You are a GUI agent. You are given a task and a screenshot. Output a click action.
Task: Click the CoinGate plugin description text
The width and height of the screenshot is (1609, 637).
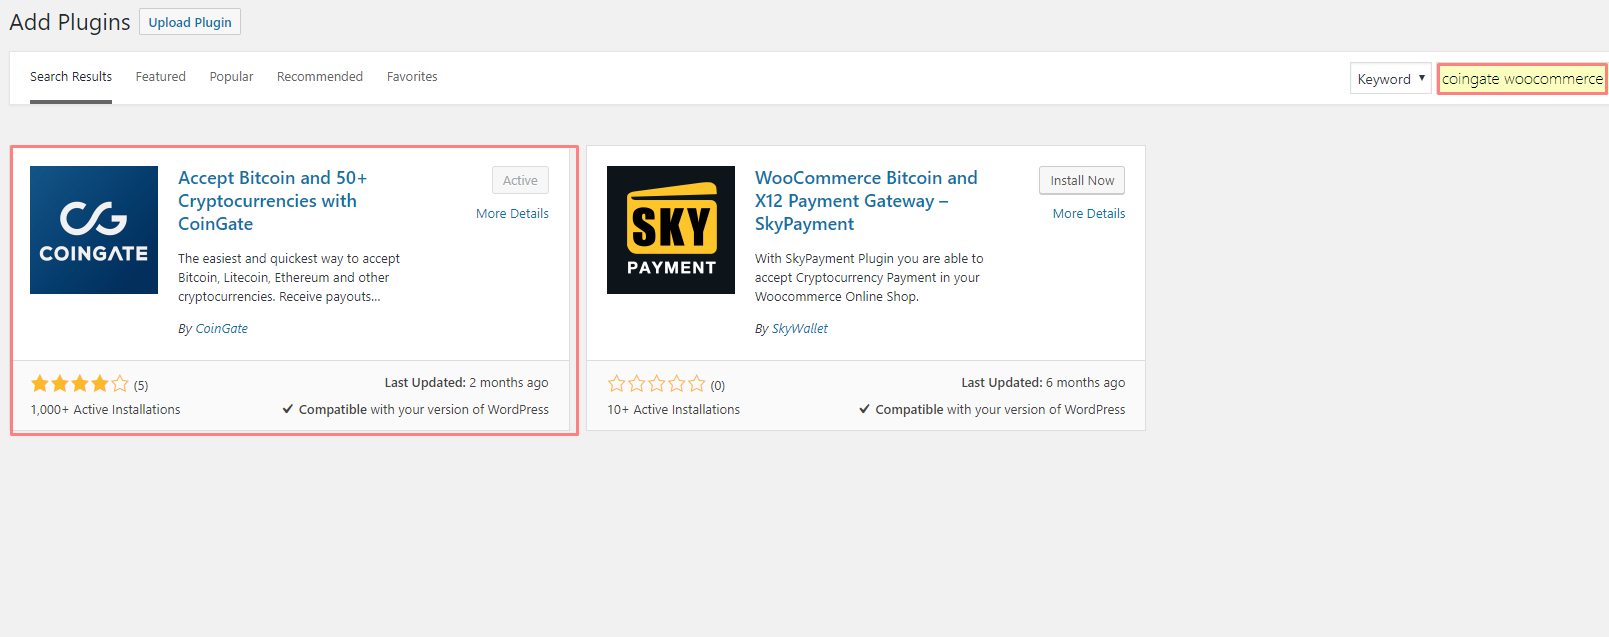click(x=289, y=278)
